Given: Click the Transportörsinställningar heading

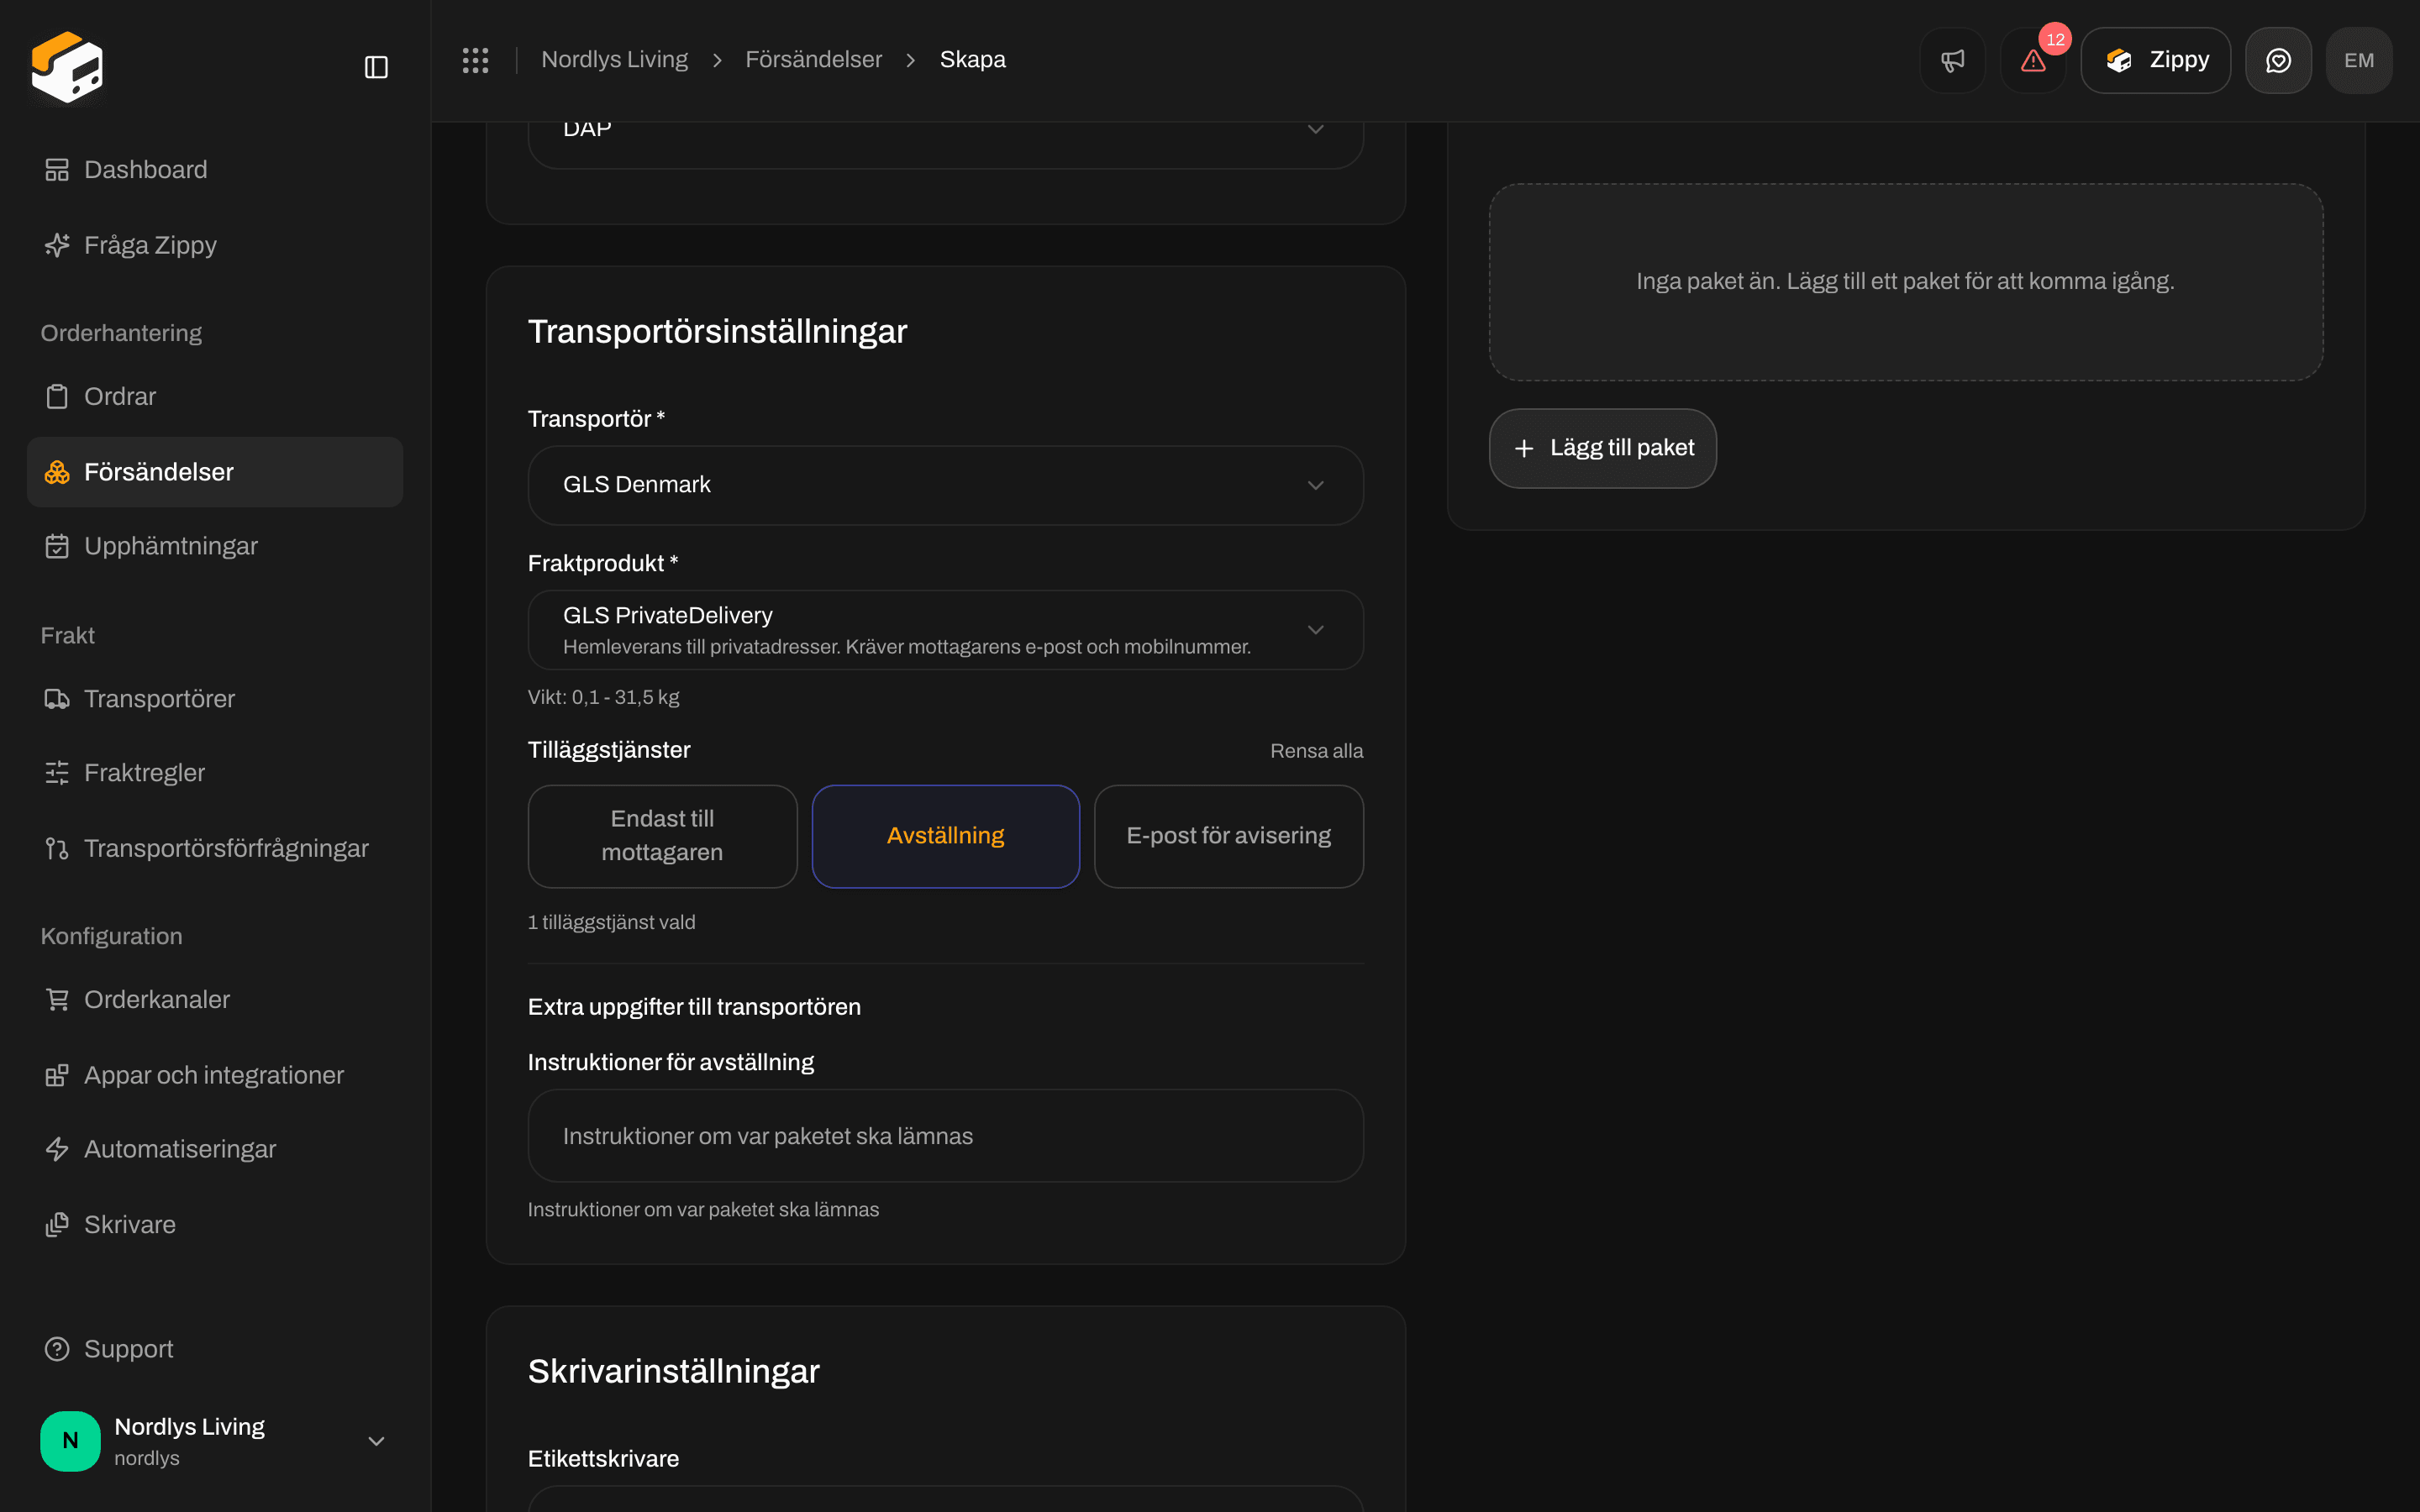Looking at the screenshot, I should click(x=717, y=332).
